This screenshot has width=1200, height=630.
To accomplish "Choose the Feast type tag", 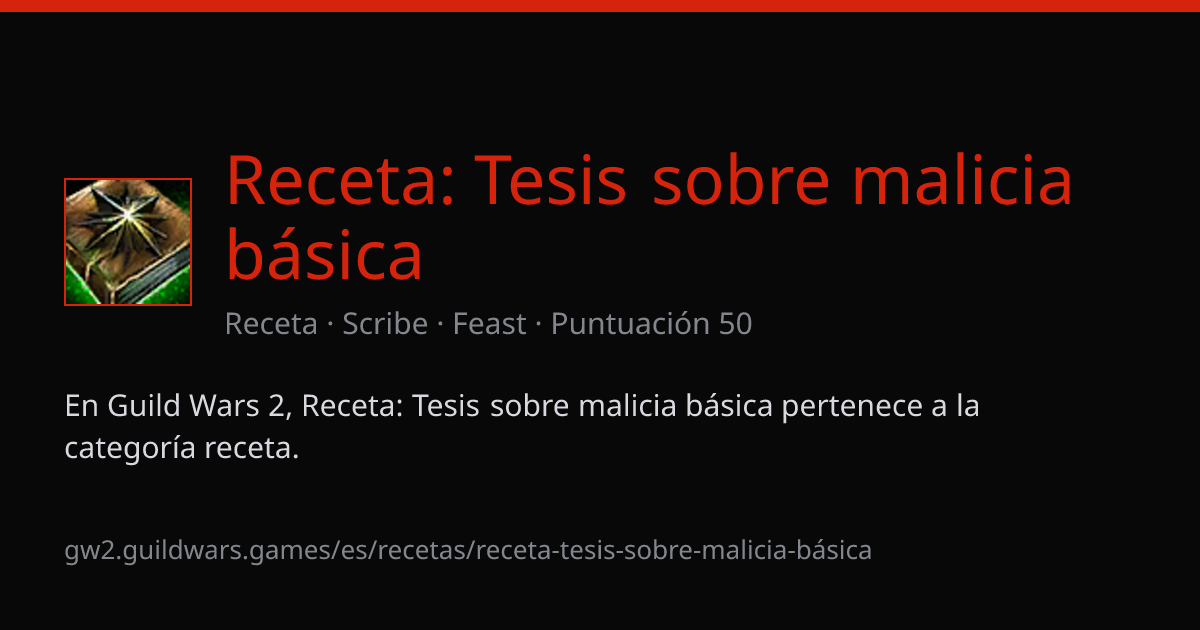I will [489, 324].
